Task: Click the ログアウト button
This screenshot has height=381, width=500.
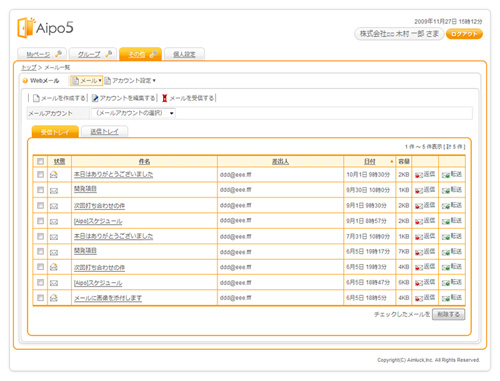Action: (x=464, y=34)
